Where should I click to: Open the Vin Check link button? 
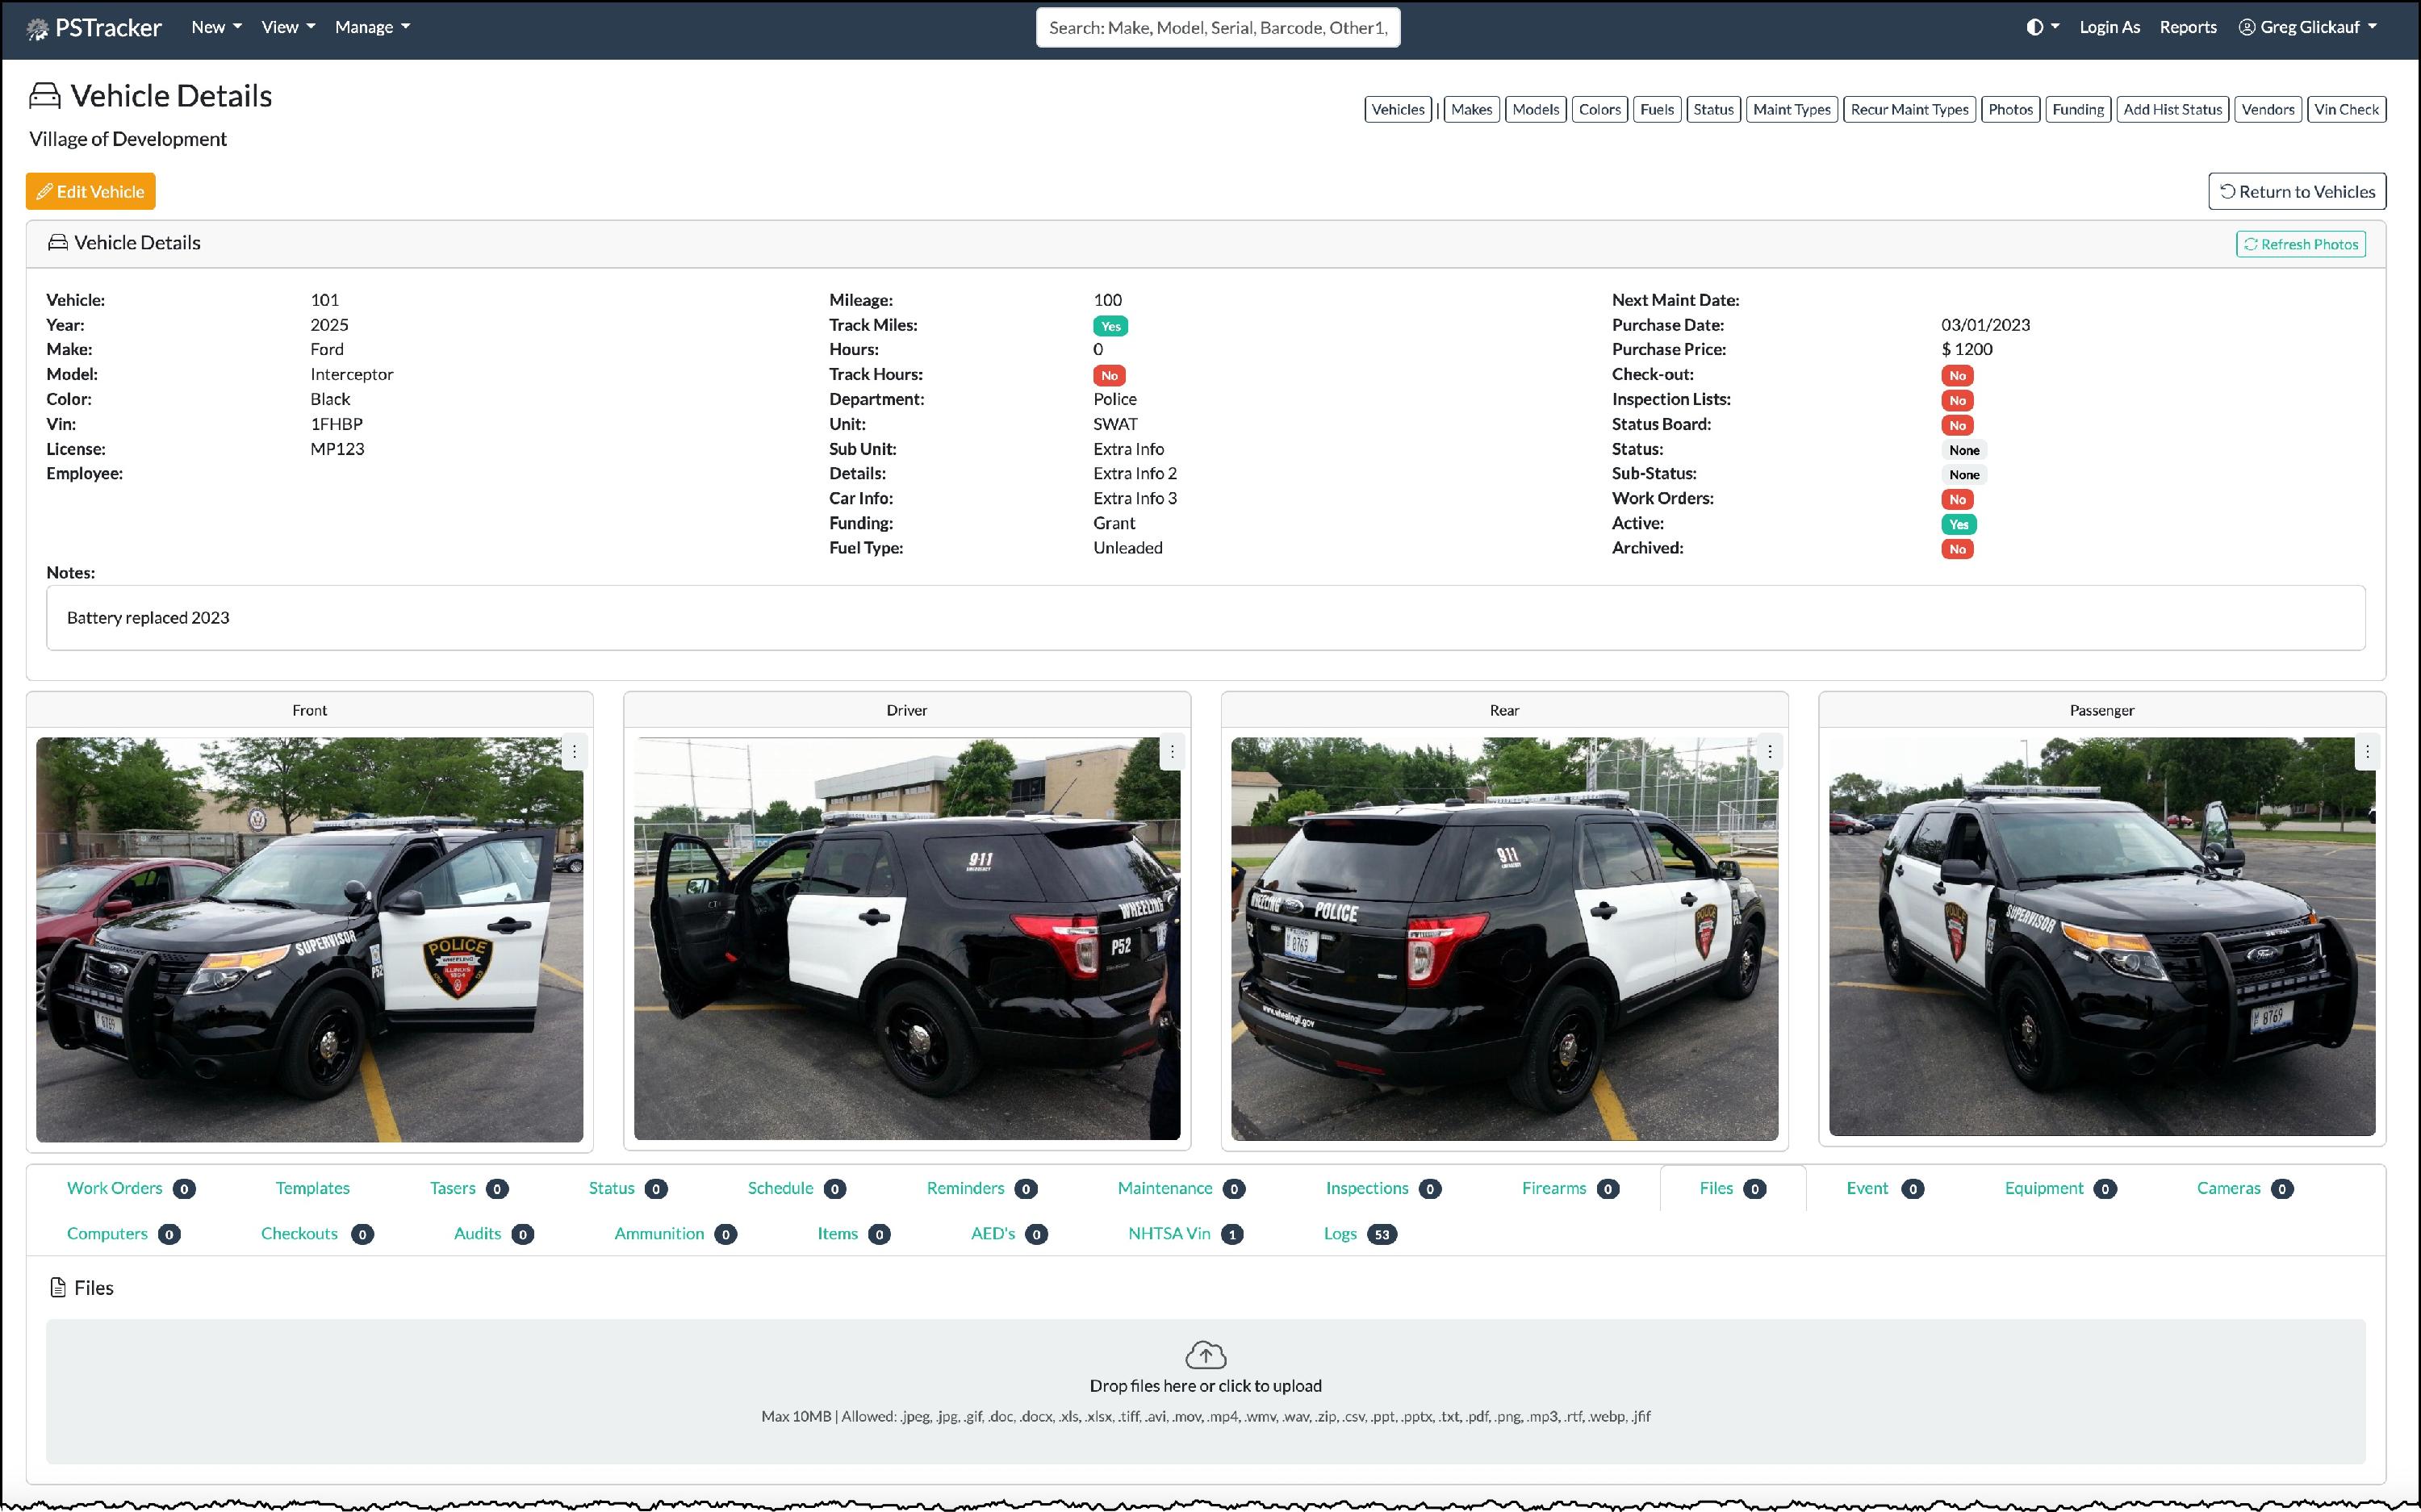click(x=2346, y=109)
